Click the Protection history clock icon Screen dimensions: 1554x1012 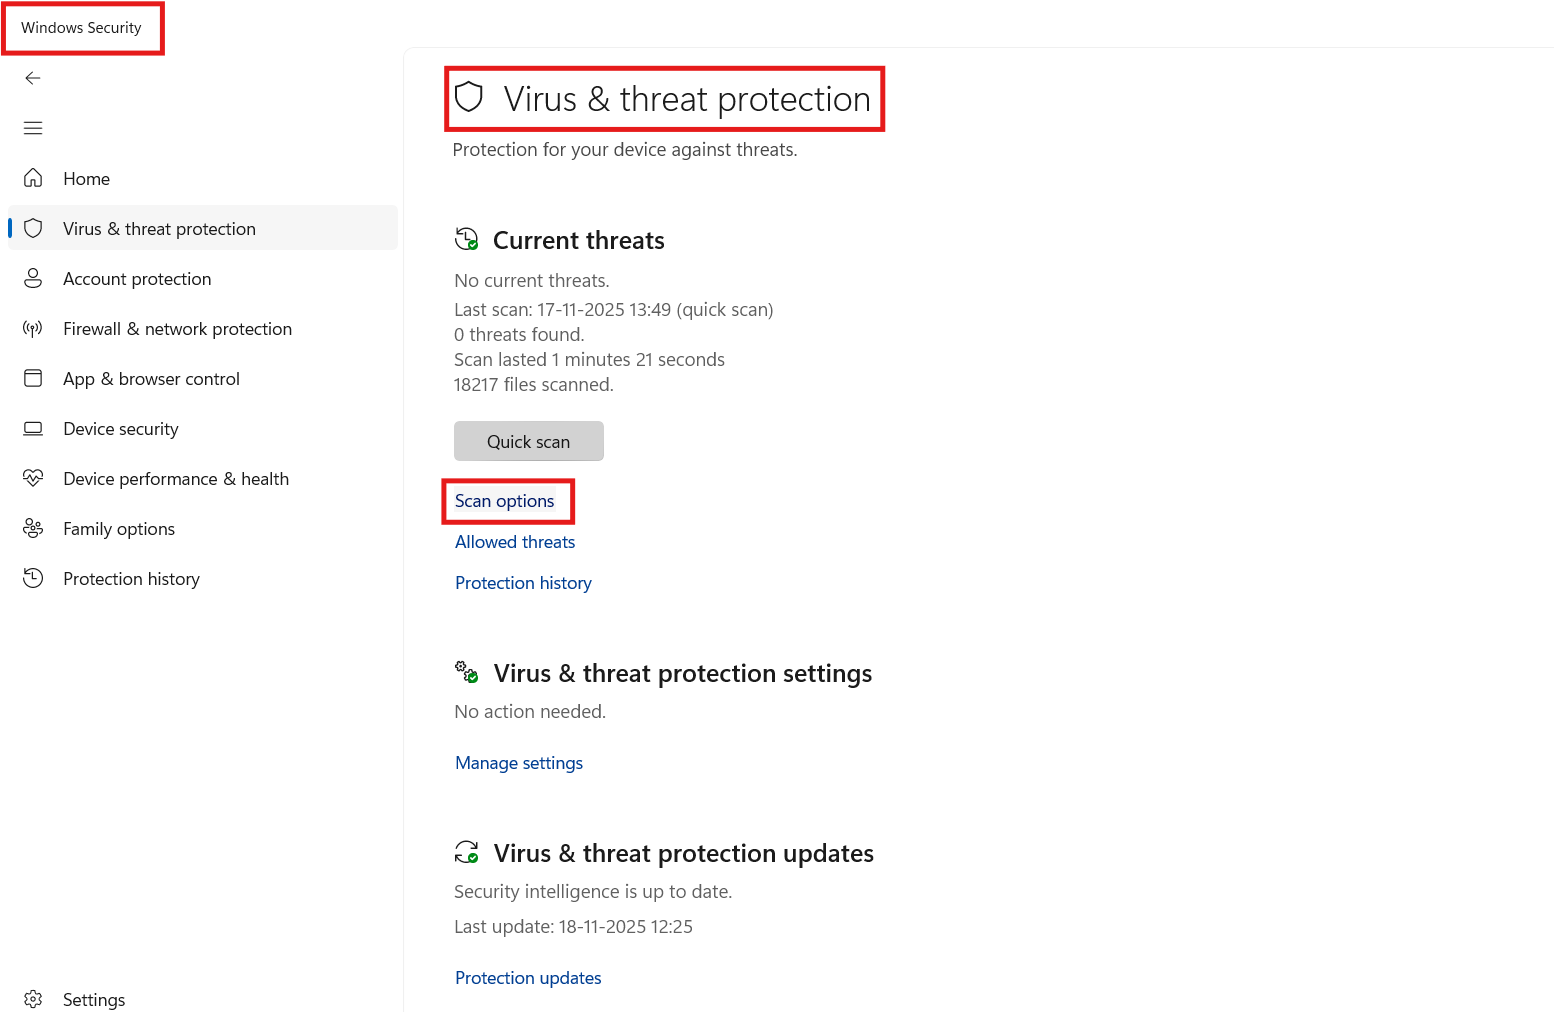tap(33, 578)
